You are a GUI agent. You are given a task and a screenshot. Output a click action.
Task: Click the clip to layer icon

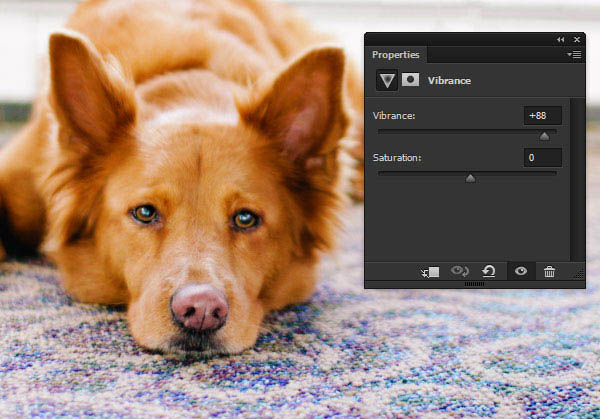tap(430, 272)
